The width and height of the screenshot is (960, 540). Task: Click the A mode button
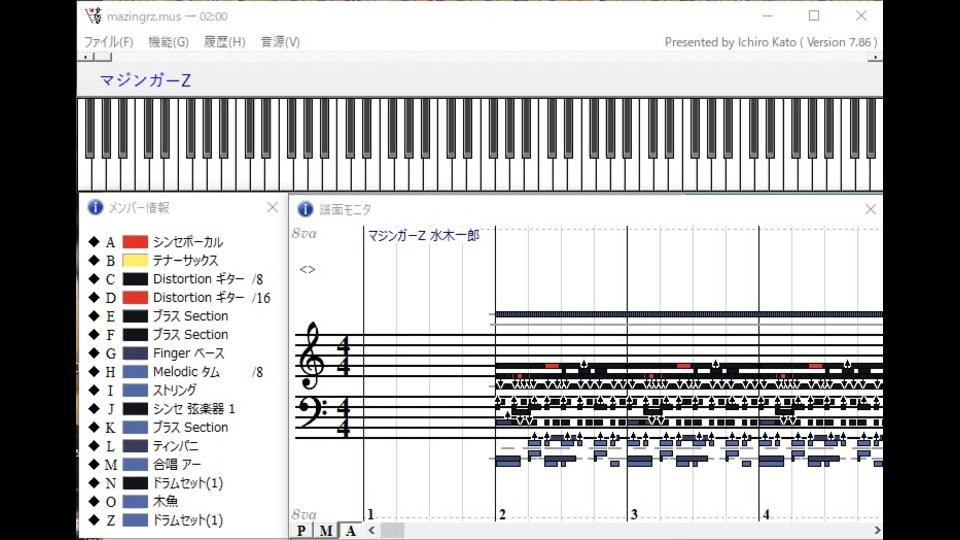pyautogui.click(x=350, y=530)
